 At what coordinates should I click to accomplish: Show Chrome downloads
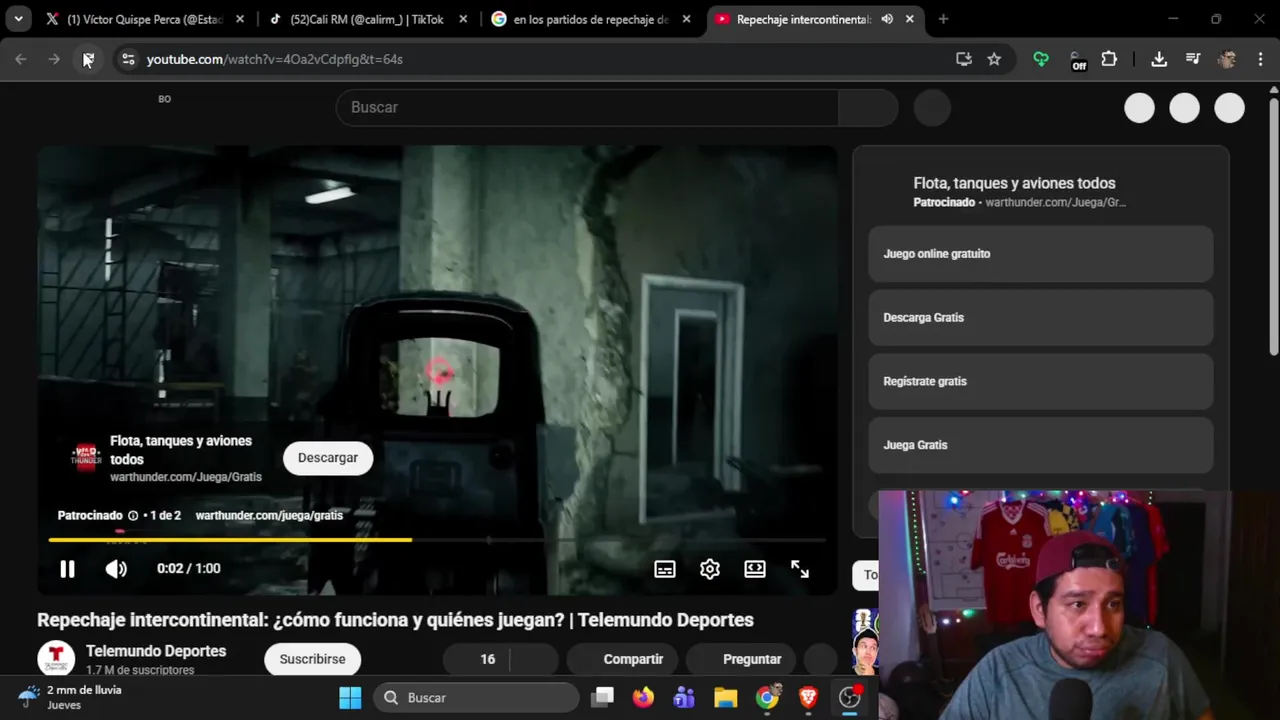click(x=1159, y=59)
